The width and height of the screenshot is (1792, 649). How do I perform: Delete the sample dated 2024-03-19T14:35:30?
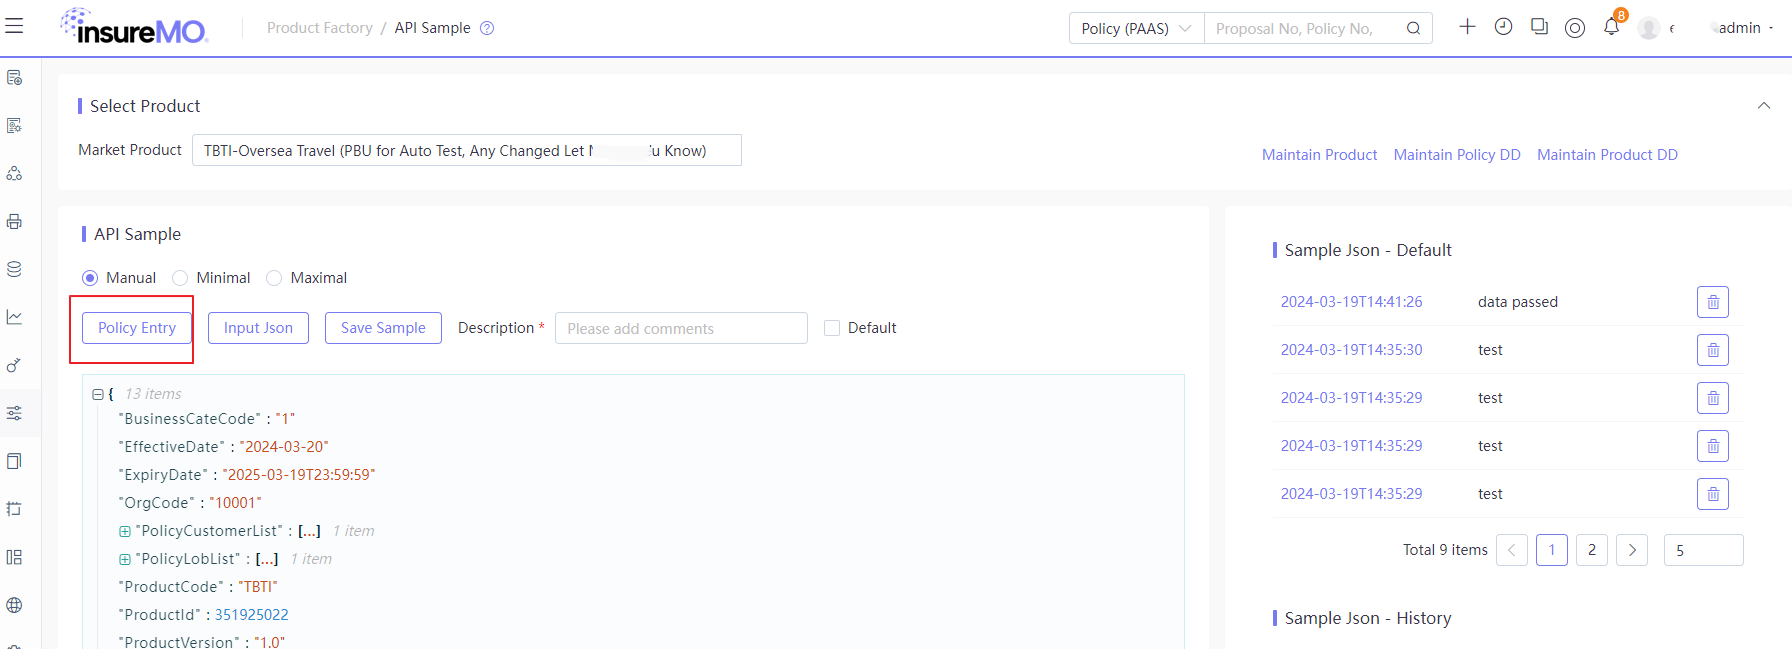tap(1713, 350)
